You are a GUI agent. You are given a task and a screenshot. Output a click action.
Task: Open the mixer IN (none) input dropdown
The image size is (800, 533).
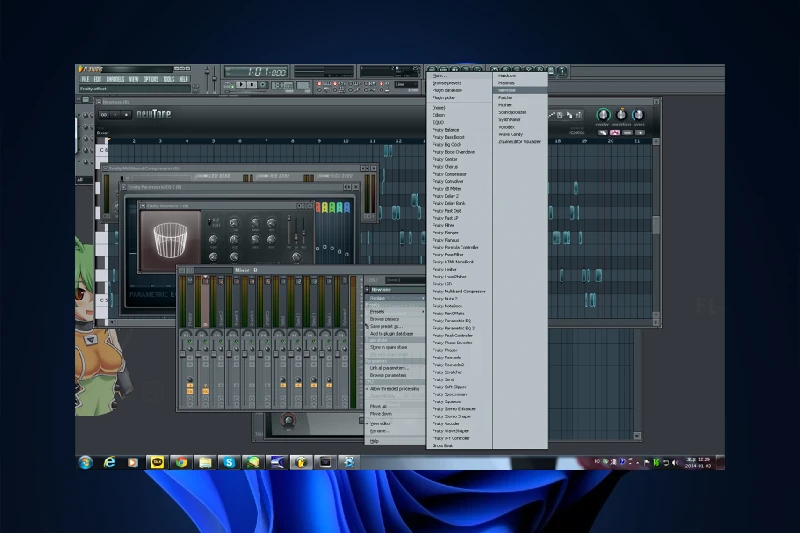[406, 280]
